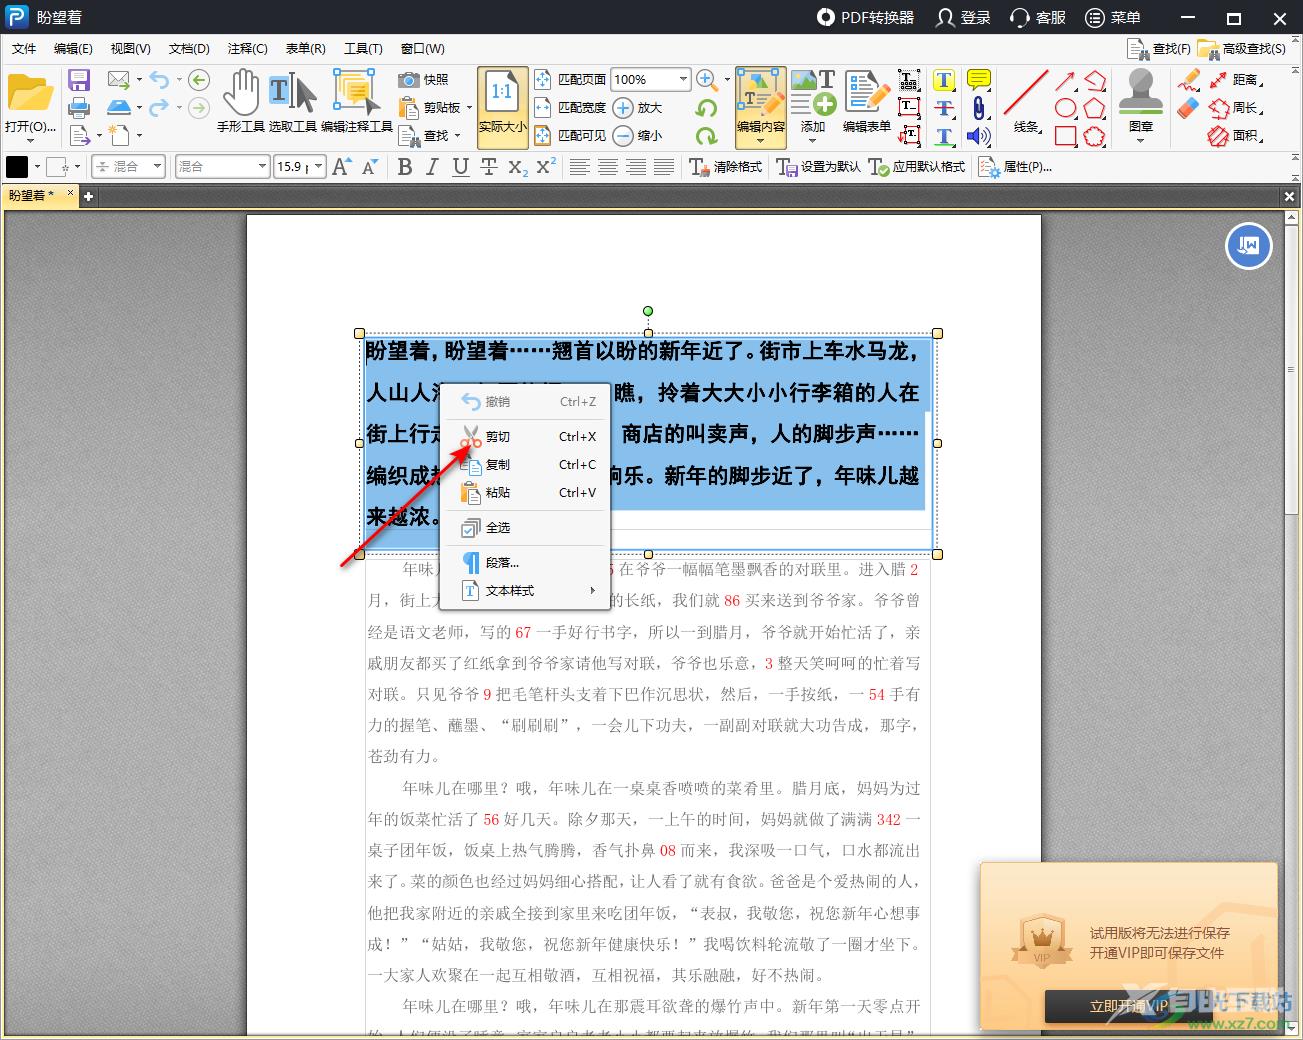Toggle Italic formatting

(433, 167)
